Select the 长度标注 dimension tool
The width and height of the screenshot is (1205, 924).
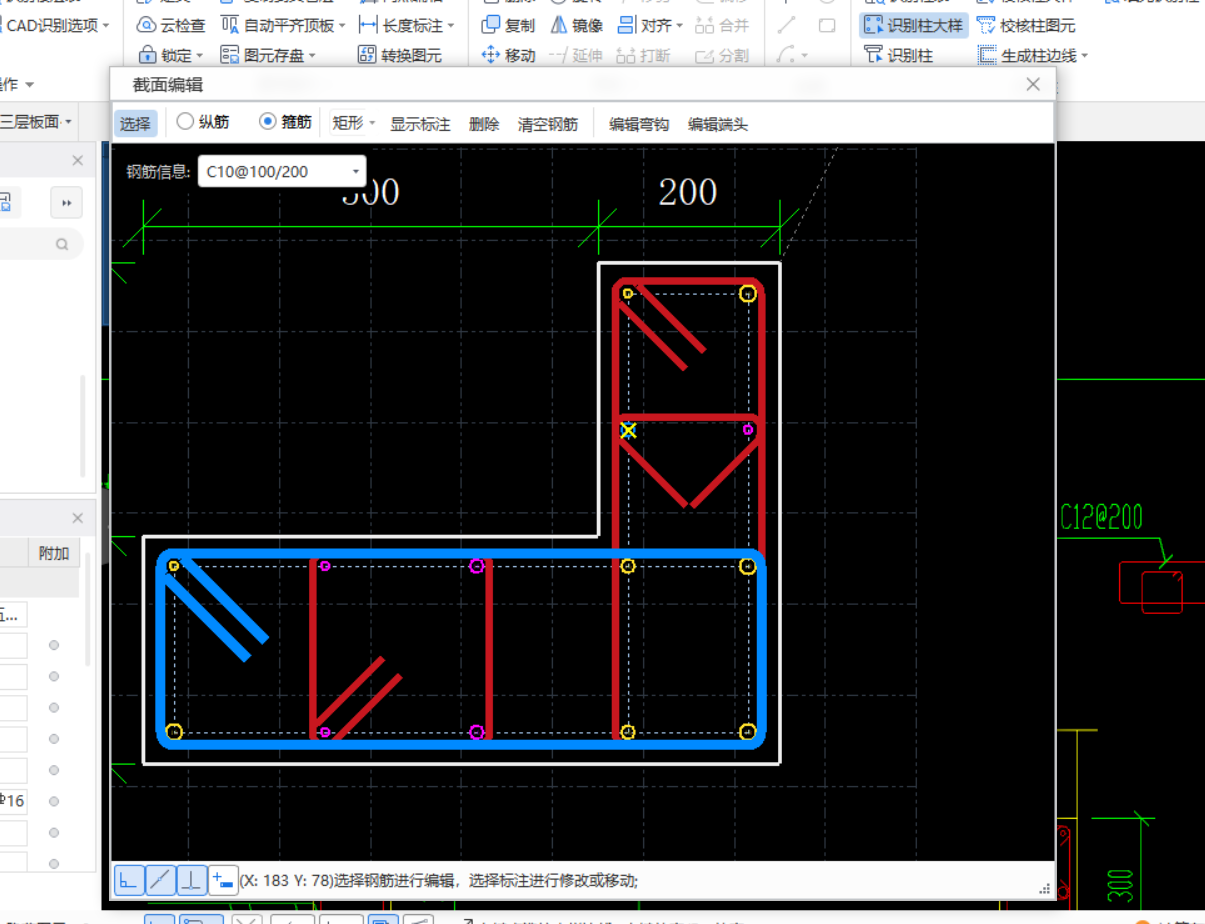[405, 26]
